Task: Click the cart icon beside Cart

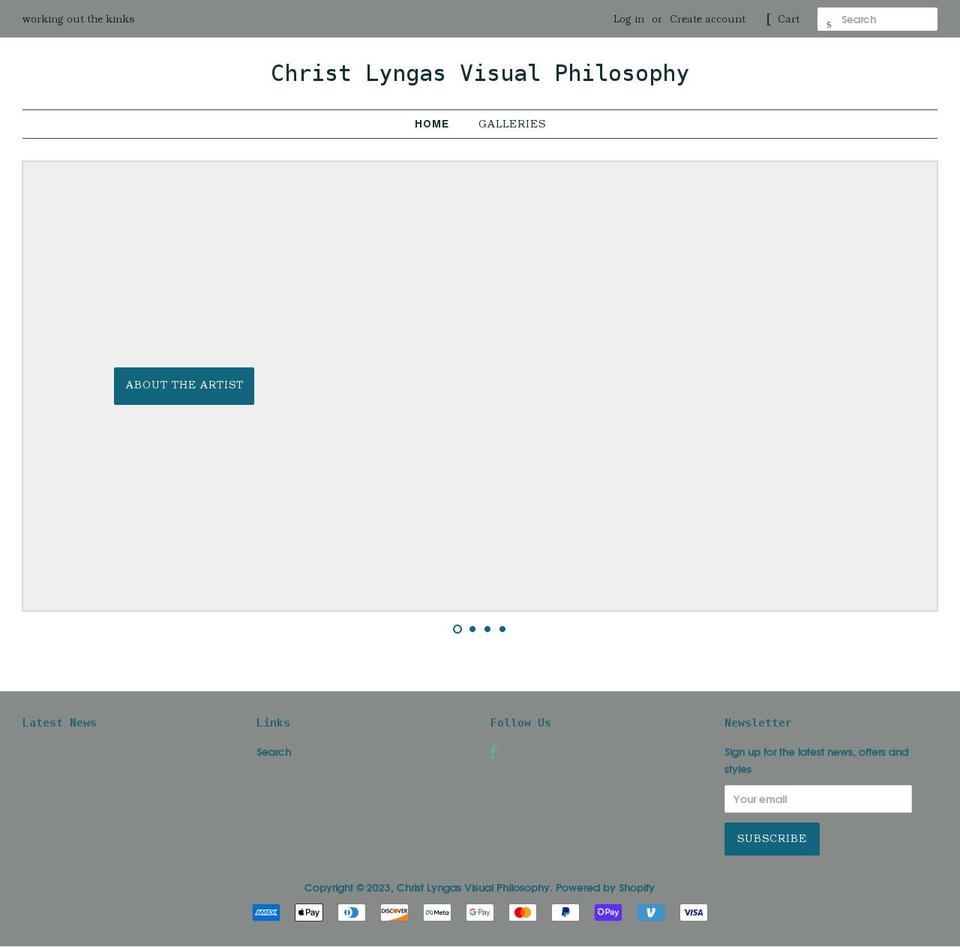Action: [x=769, y=20]
